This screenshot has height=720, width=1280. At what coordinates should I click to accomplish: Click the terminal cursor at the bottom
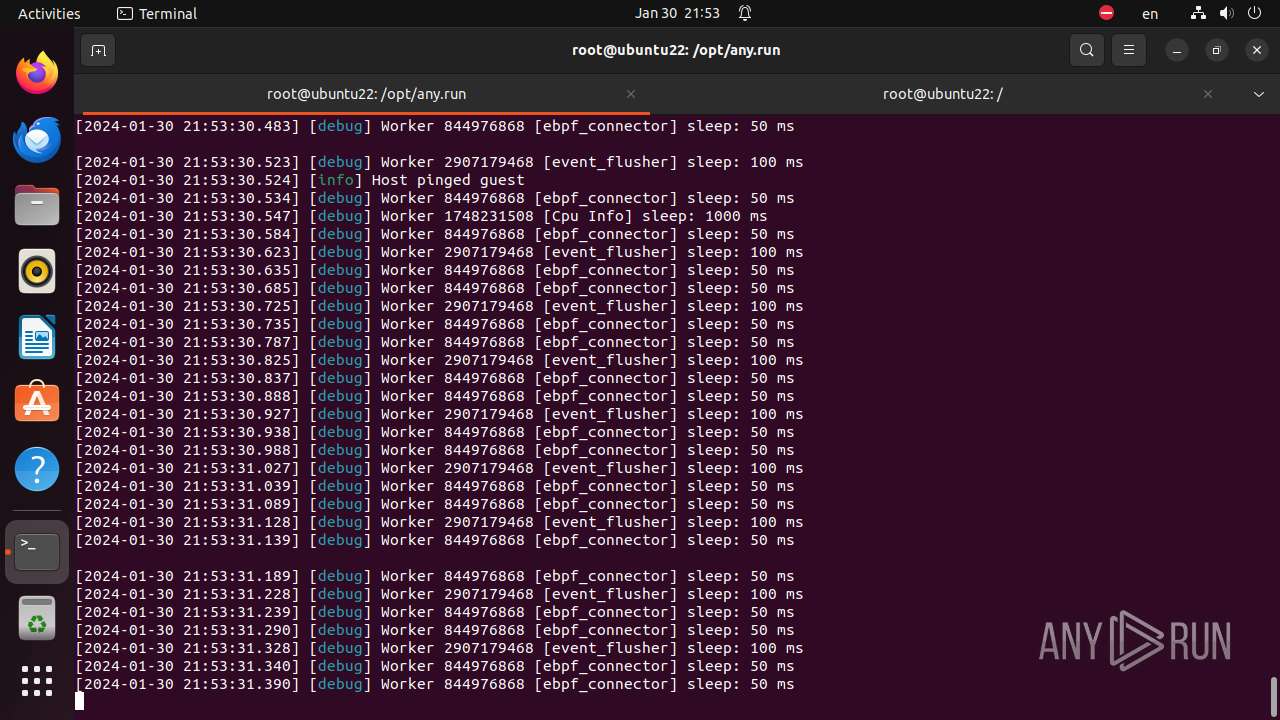pos(80,702)
